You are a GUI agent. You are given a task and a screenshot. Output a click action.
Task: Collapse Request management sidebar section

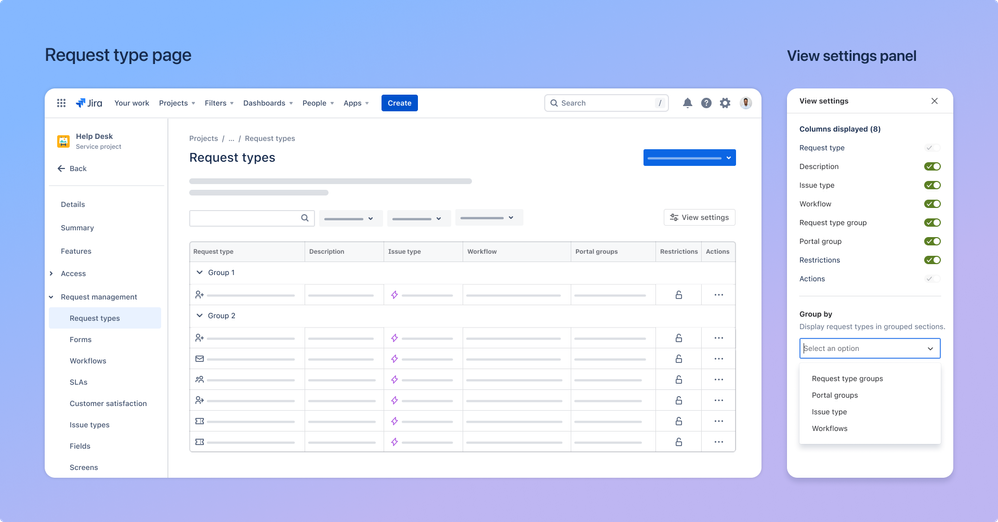pyautogui.click(x=52, y=297)
